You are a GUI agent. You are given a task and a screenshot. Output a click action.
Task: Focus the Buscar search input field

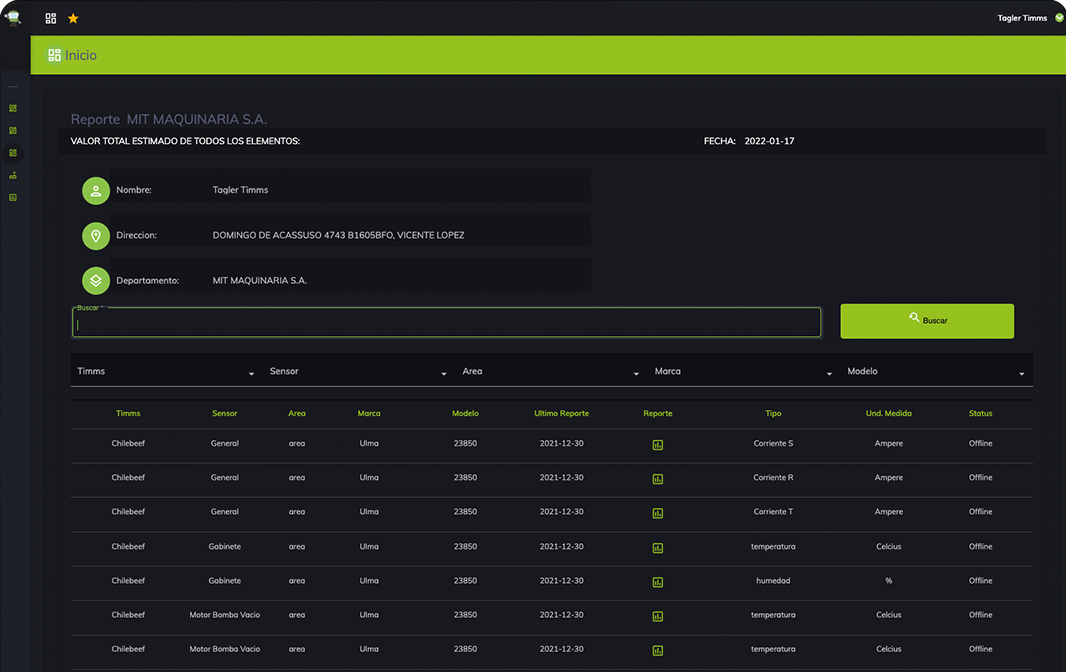[x=447, y=322]
